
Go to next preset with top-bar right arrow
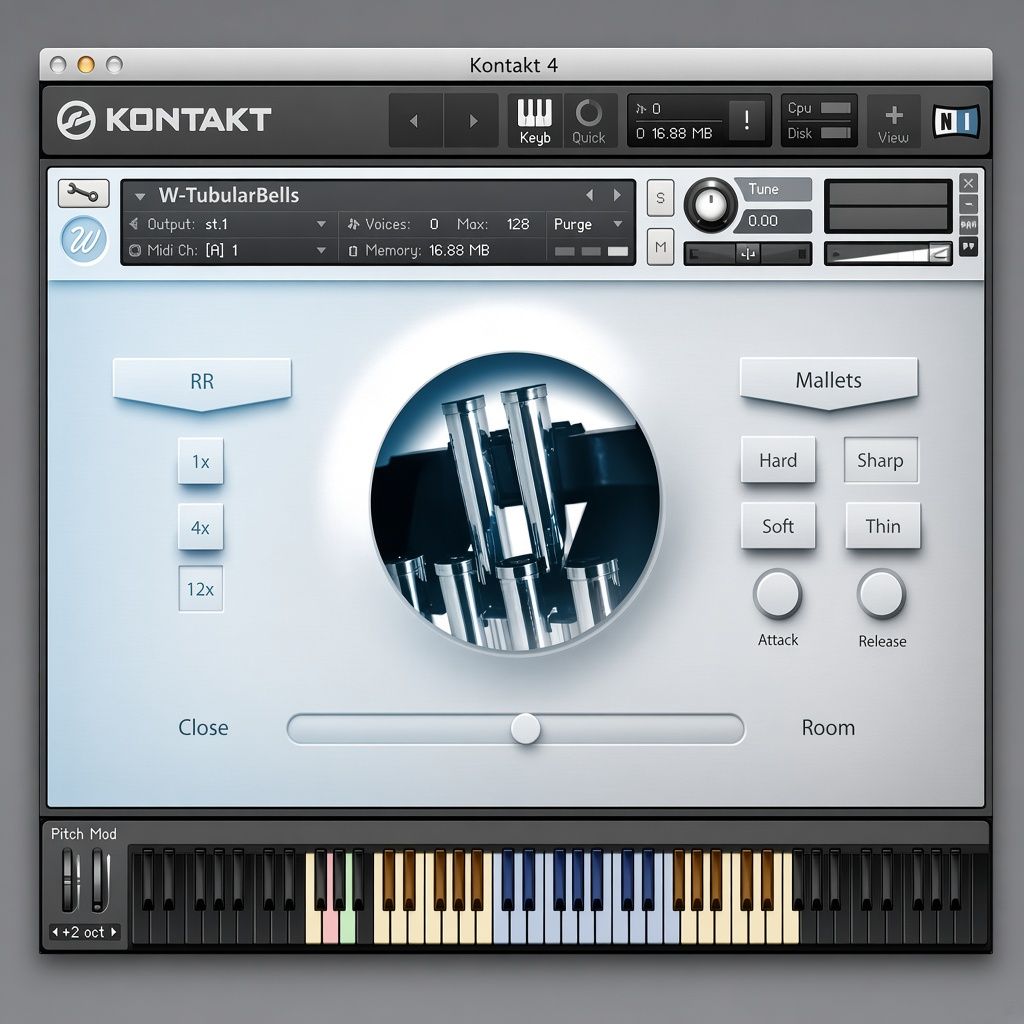point(473,121)
